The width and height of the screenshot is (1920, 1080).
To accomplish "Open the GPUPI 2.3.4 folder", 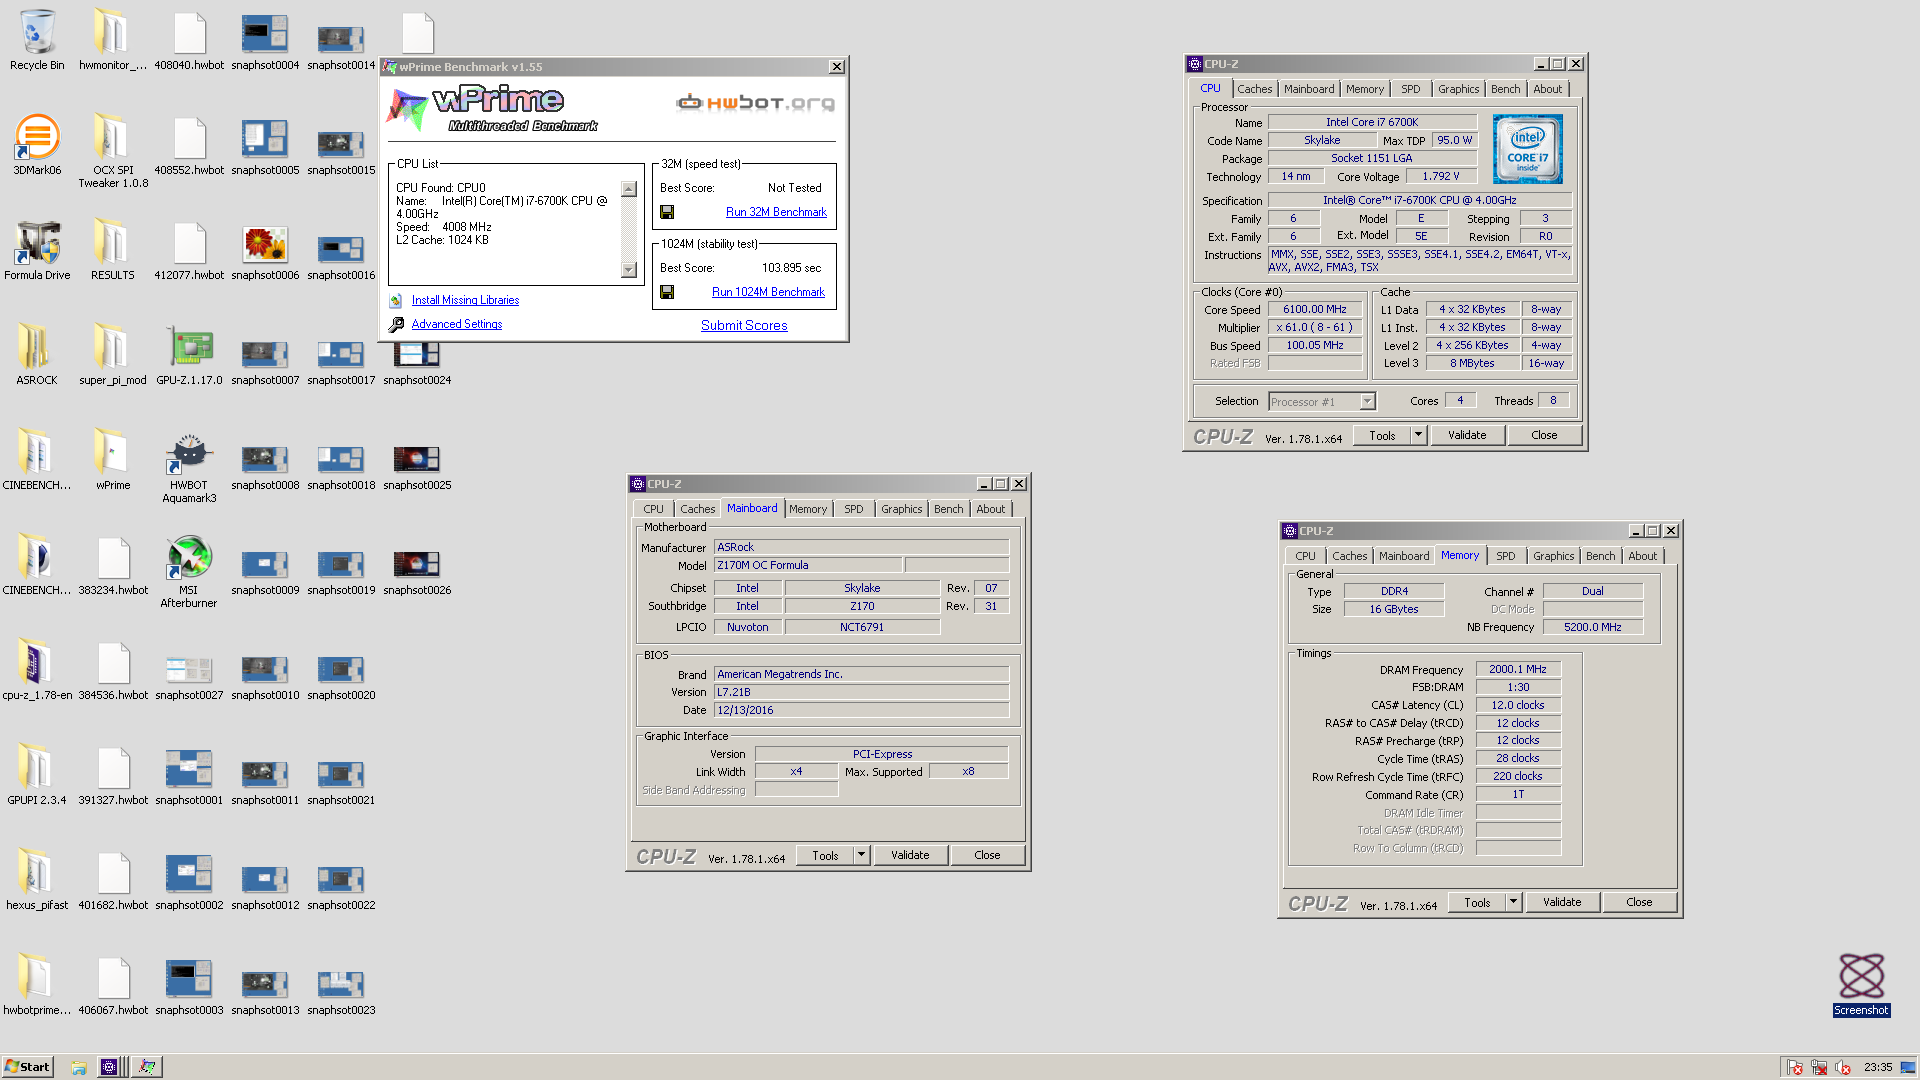I will coord(37,775).
